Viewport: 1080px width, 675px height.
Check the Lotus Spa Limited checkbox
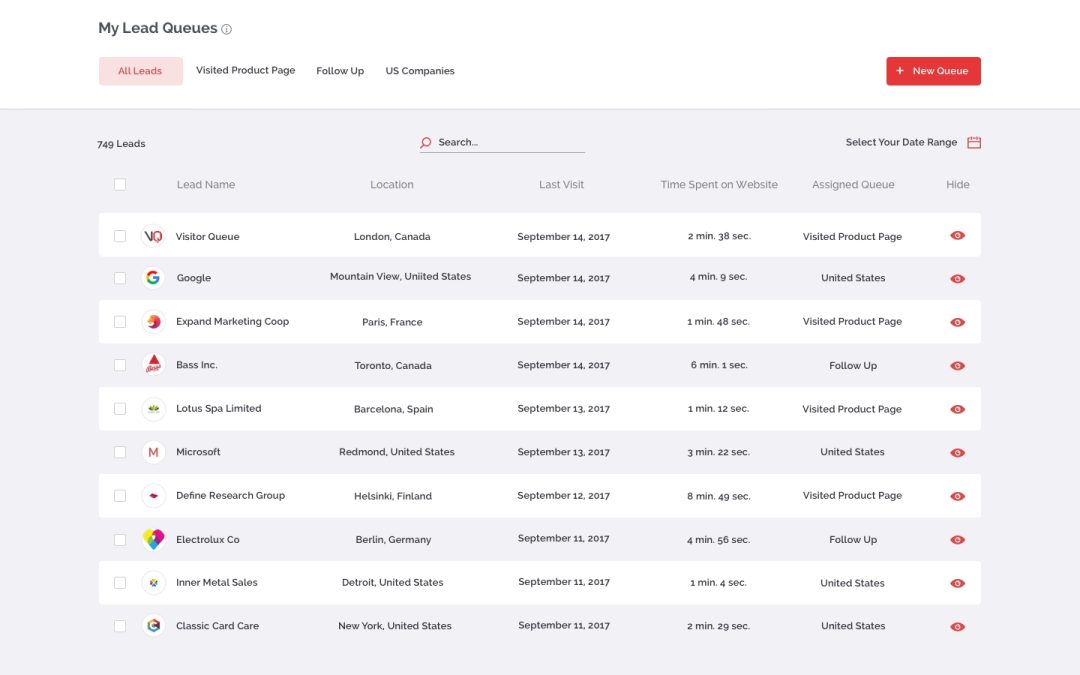(x=120, y=409)
